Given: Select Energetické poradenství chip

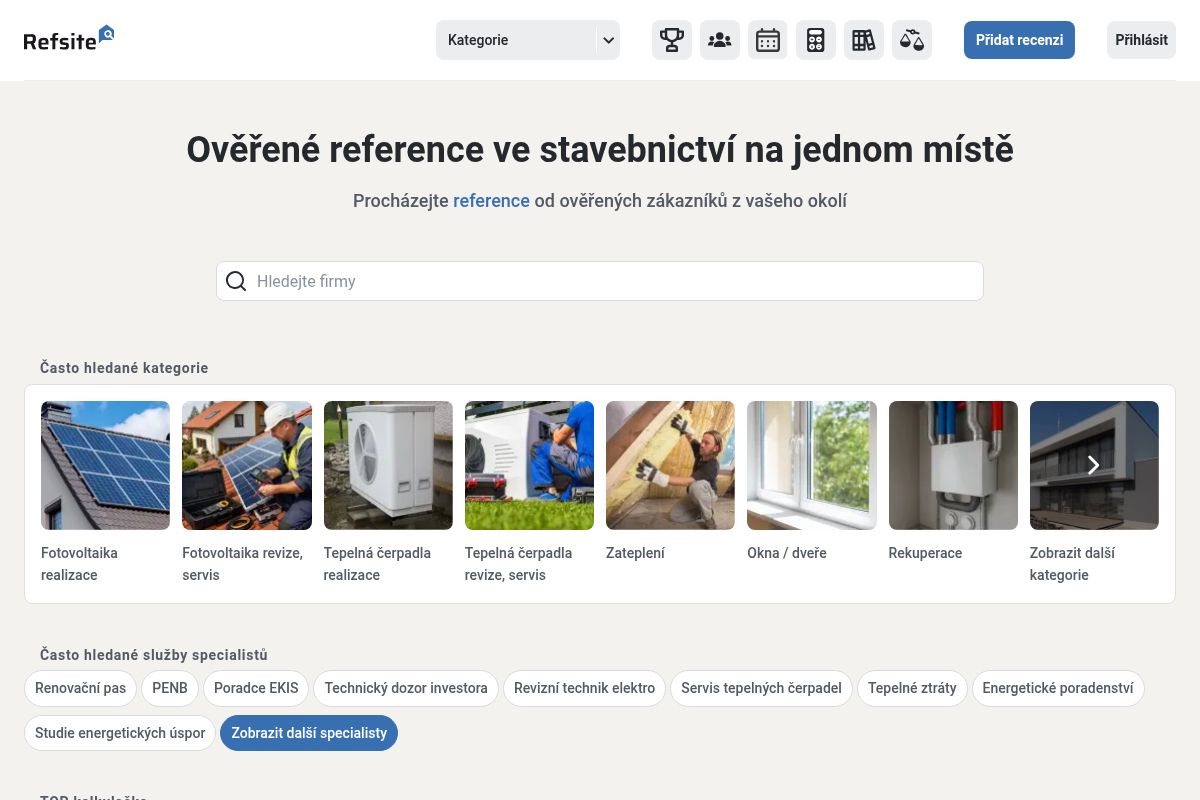Looking at the screenshot, I should coord(1058,688).
